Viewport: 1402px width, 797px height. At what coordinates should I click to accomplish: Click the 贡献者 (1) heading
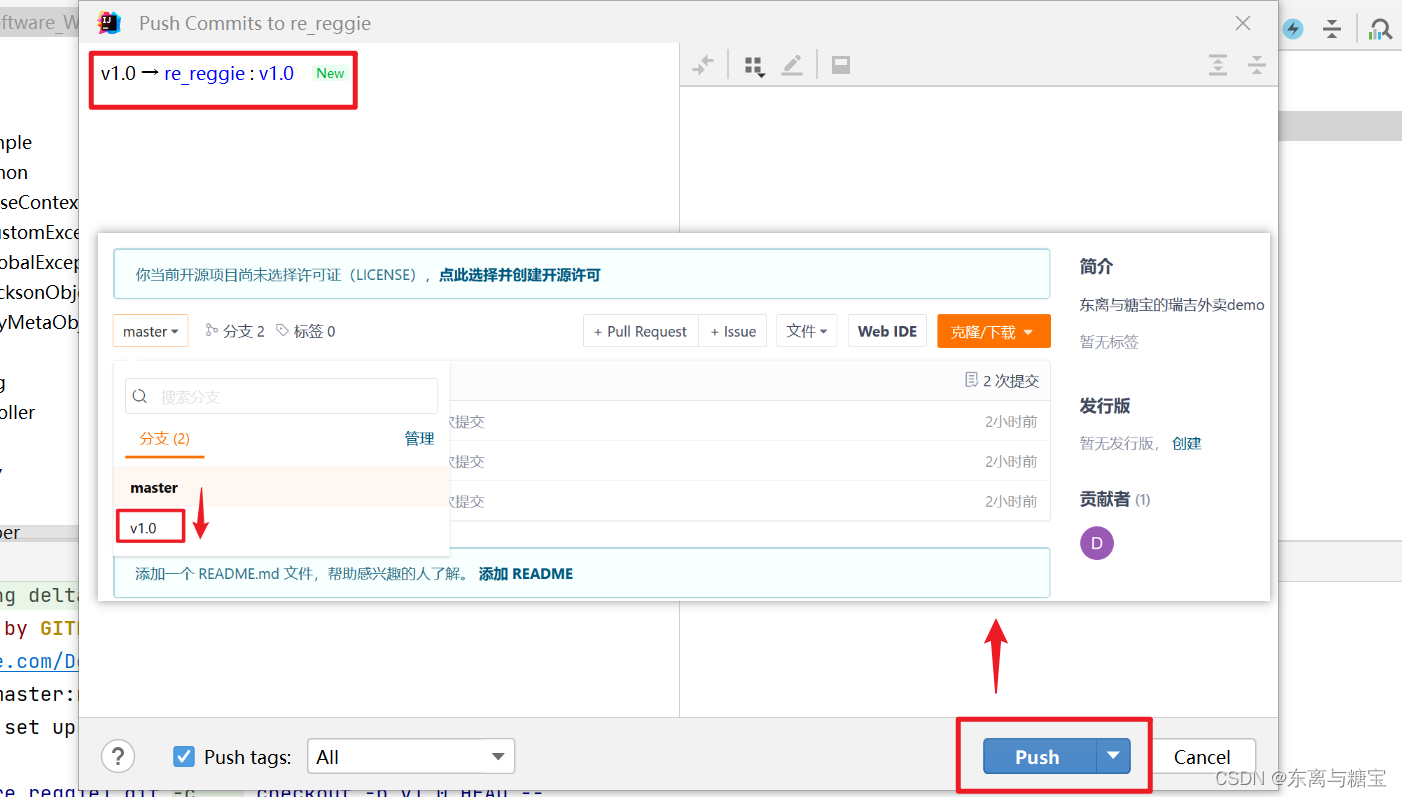(1115, 498)
